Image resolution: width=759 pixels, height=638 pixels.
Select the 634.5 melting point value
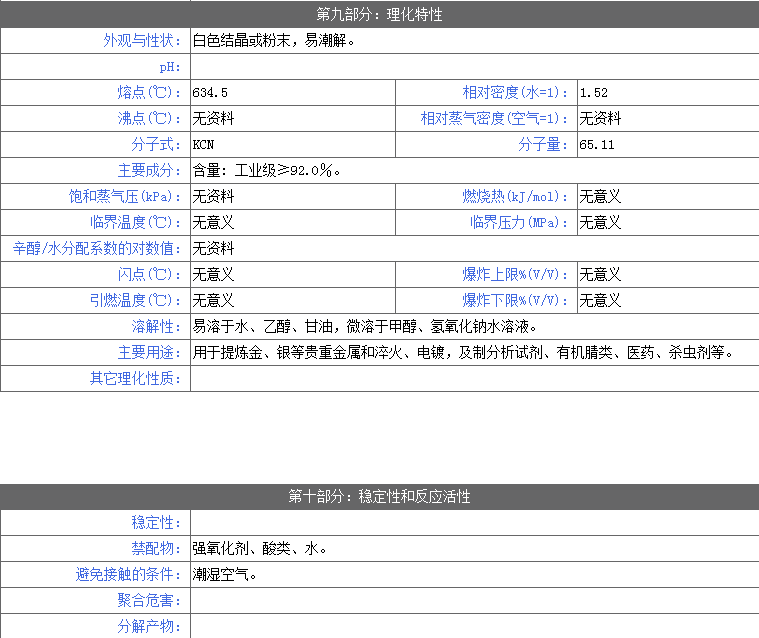(211, 93)
